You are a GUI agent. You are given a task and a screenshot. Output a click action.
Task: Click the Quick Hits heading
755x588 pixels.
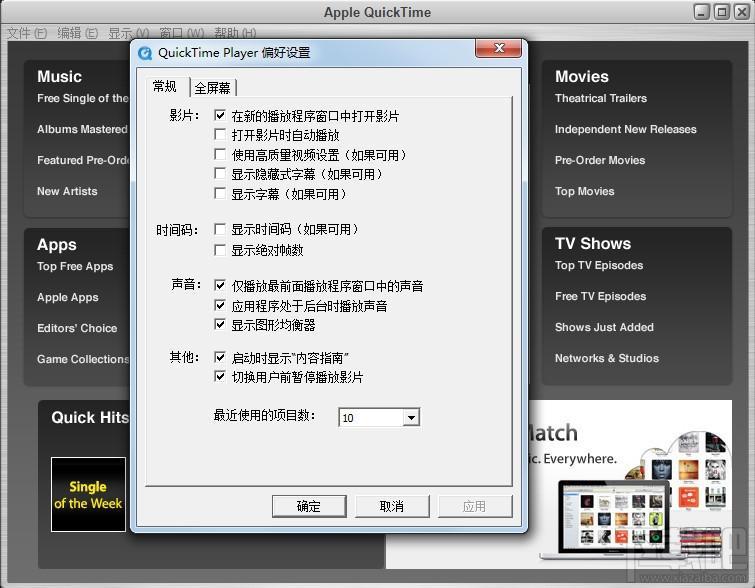pos(90,417)
